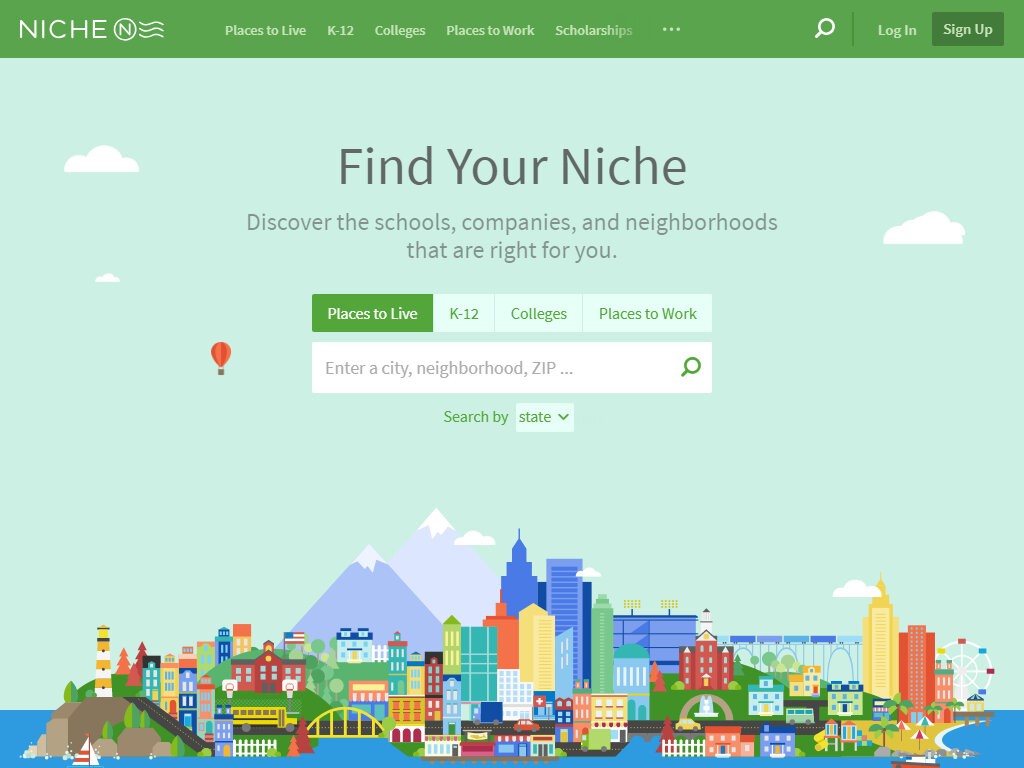The image size is (1024, 768).
Task: Click the Niche logo in header
Action: [x=91, y=29]
